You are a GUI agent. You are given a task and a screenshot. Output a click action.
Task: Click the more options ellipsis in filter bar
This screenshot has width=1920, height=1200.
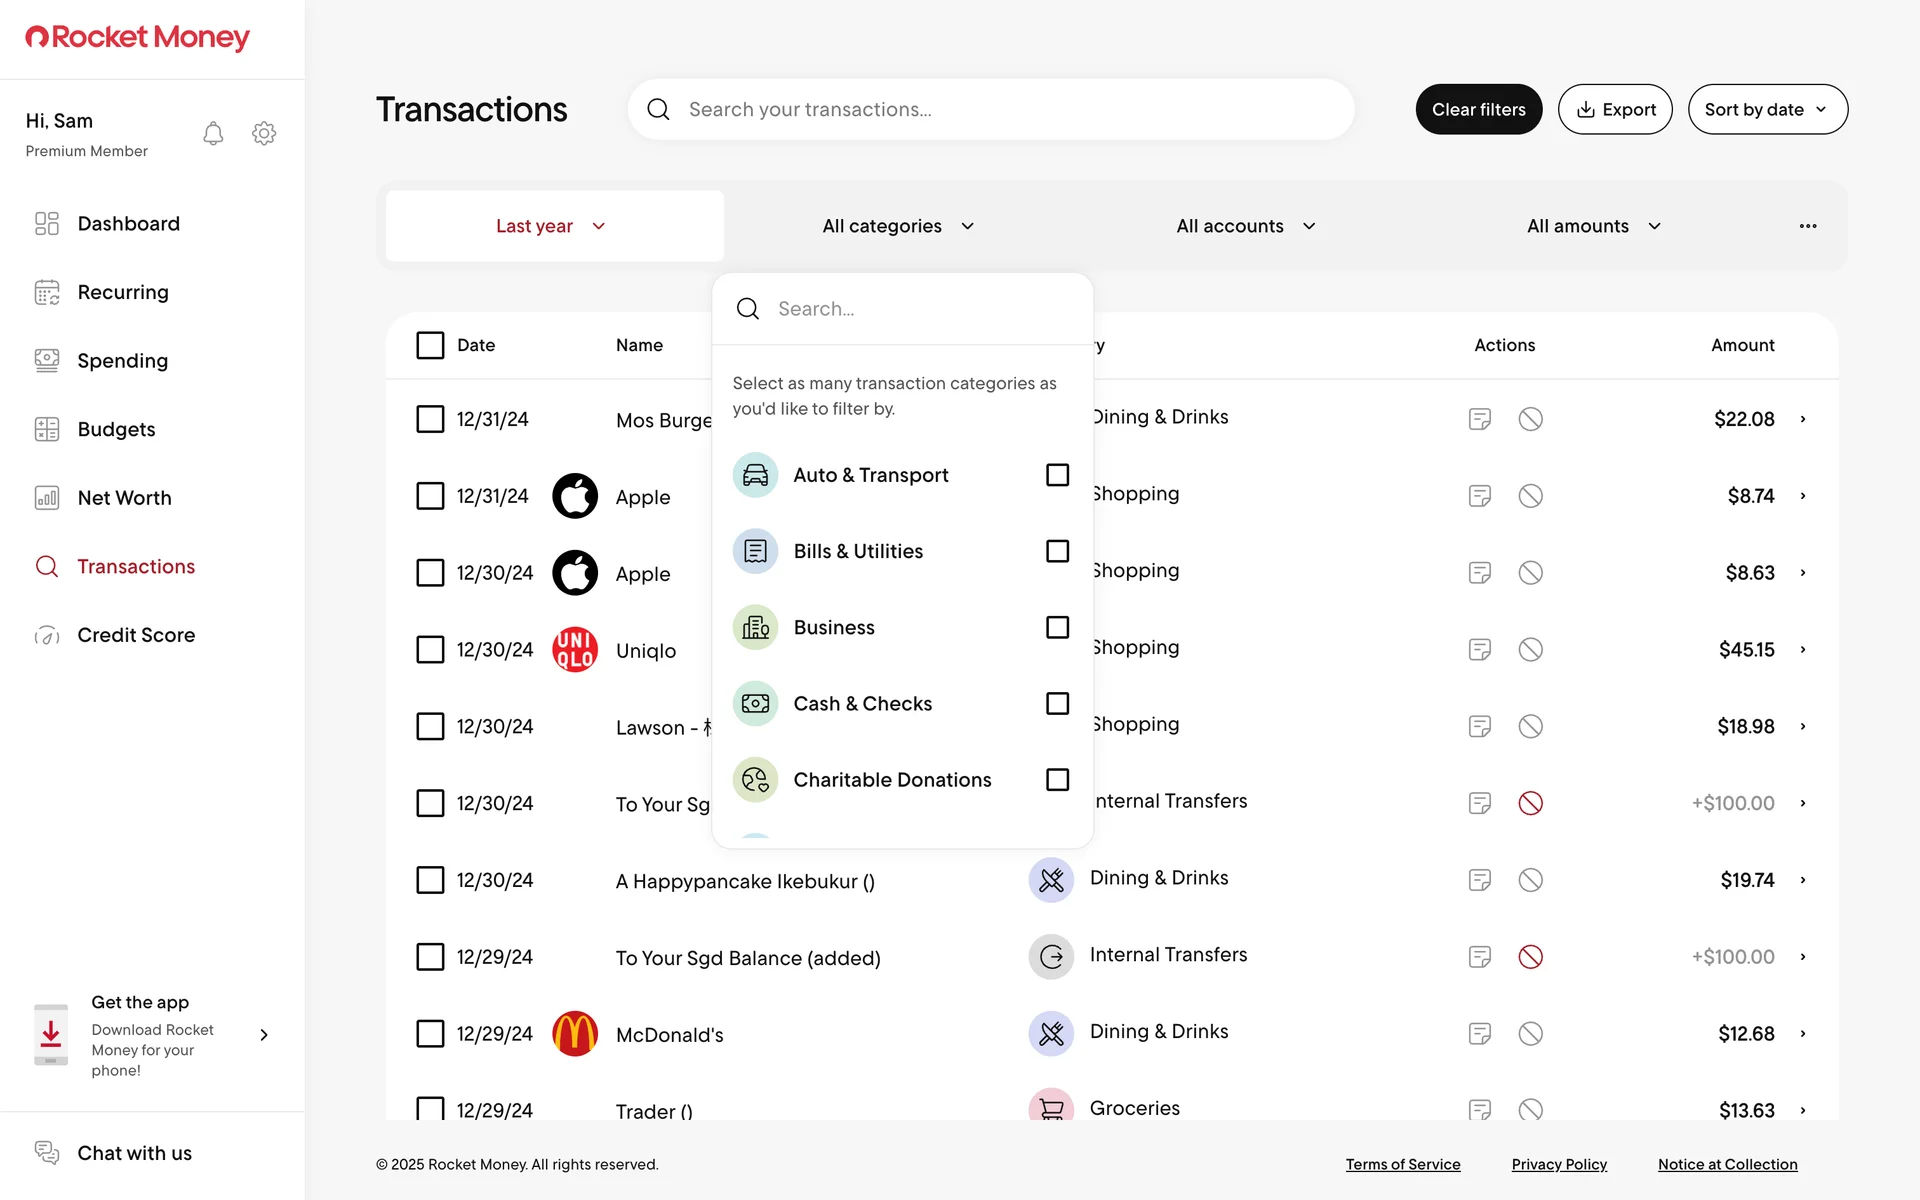point(1807,226)
